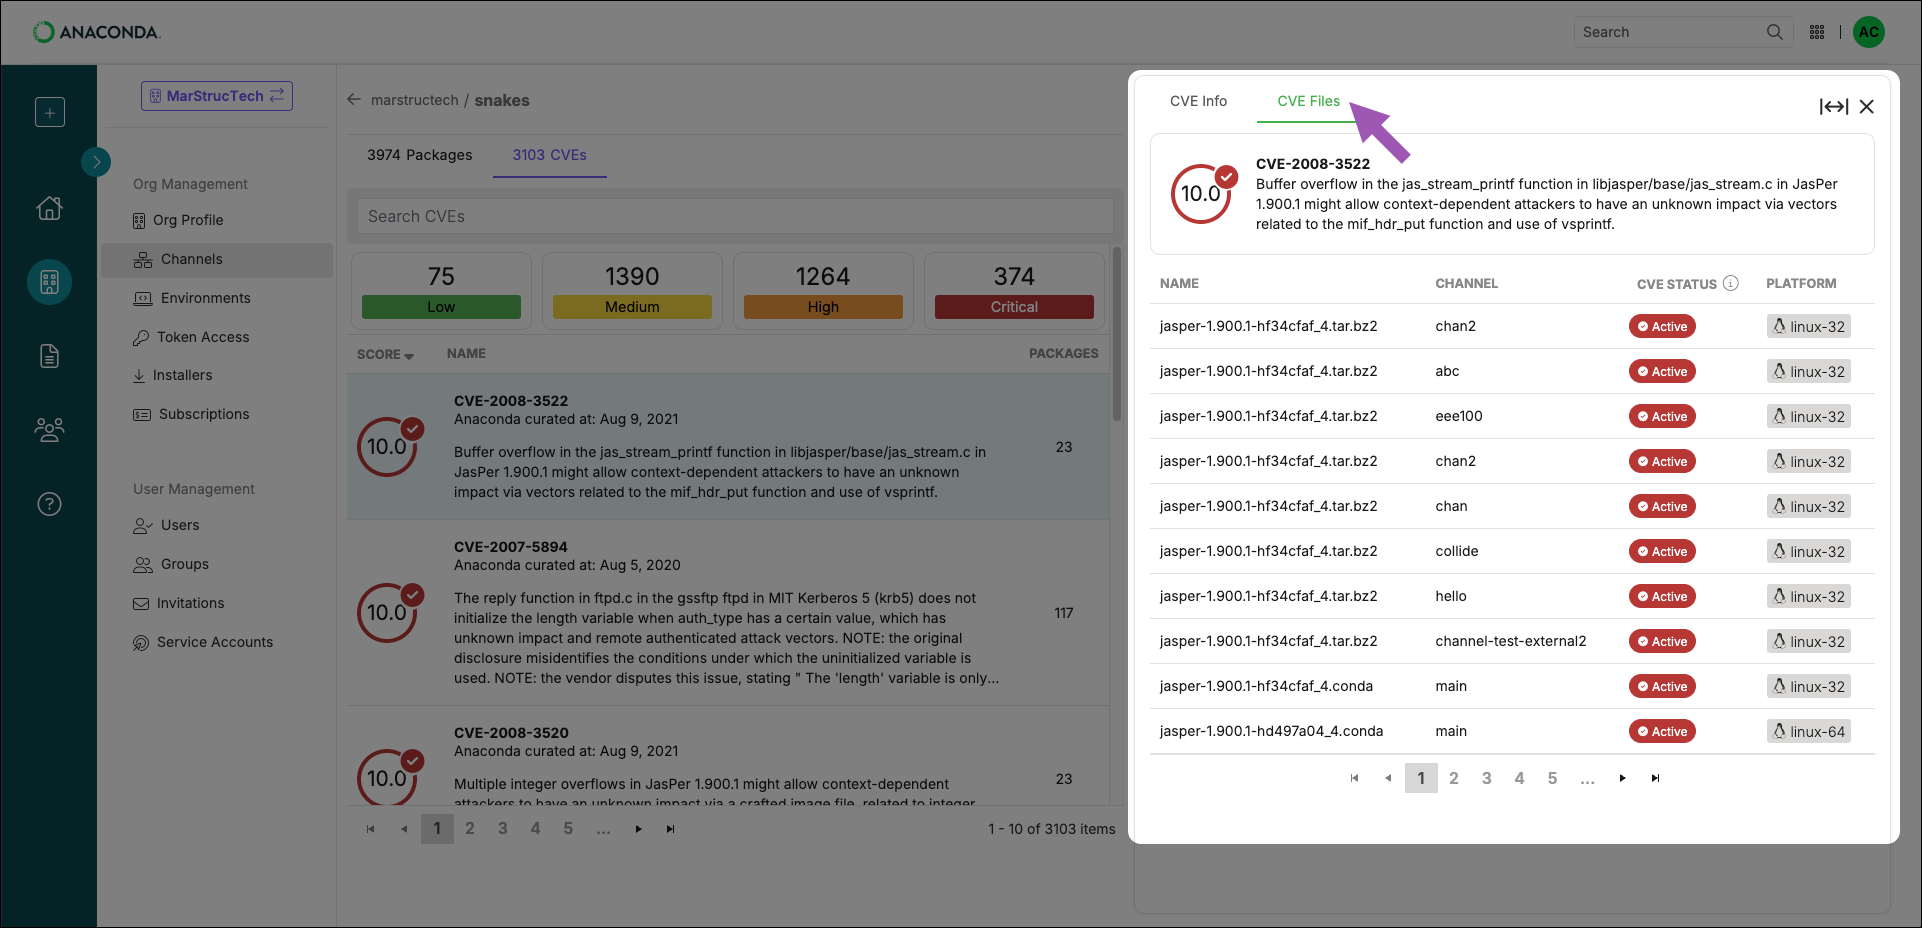This screenshot has width=1922, height=928.
Task: Click the Anaconda logo
Action: tap(96, 32)
